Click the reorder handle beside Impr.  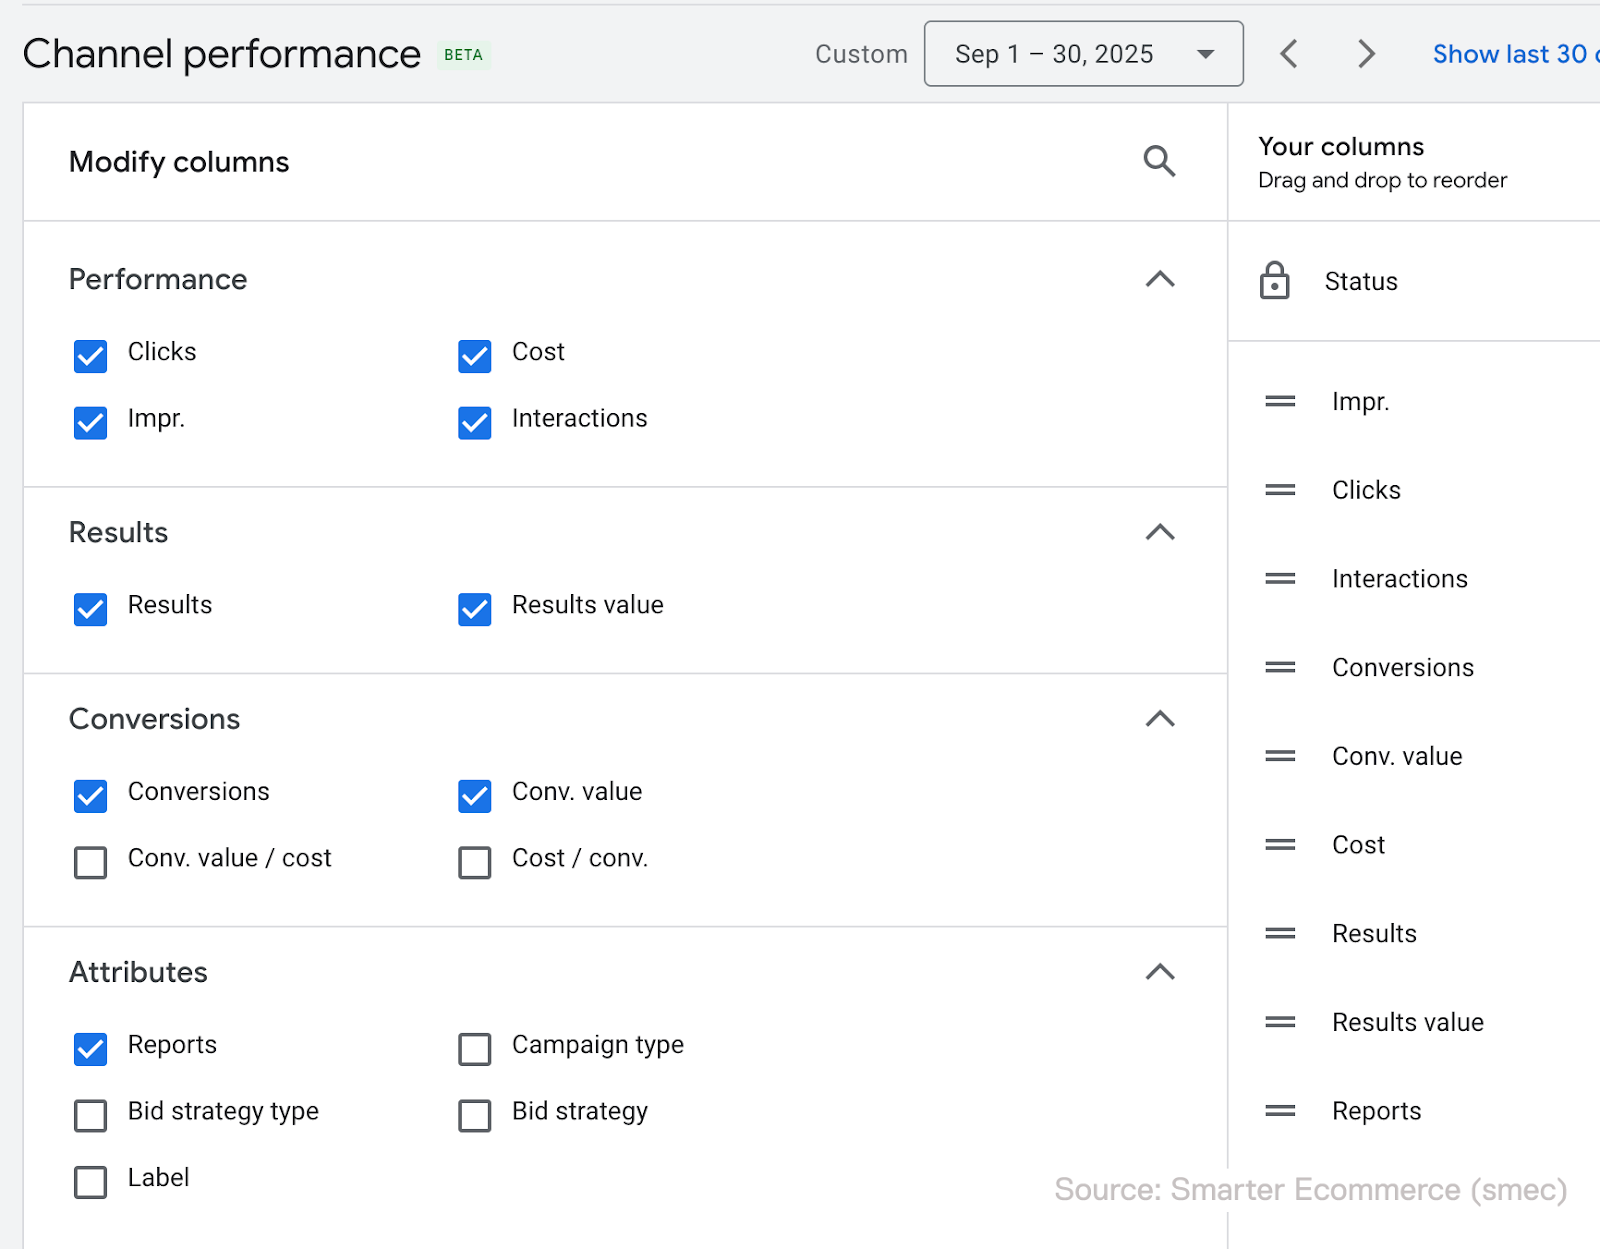[1279, 401]
